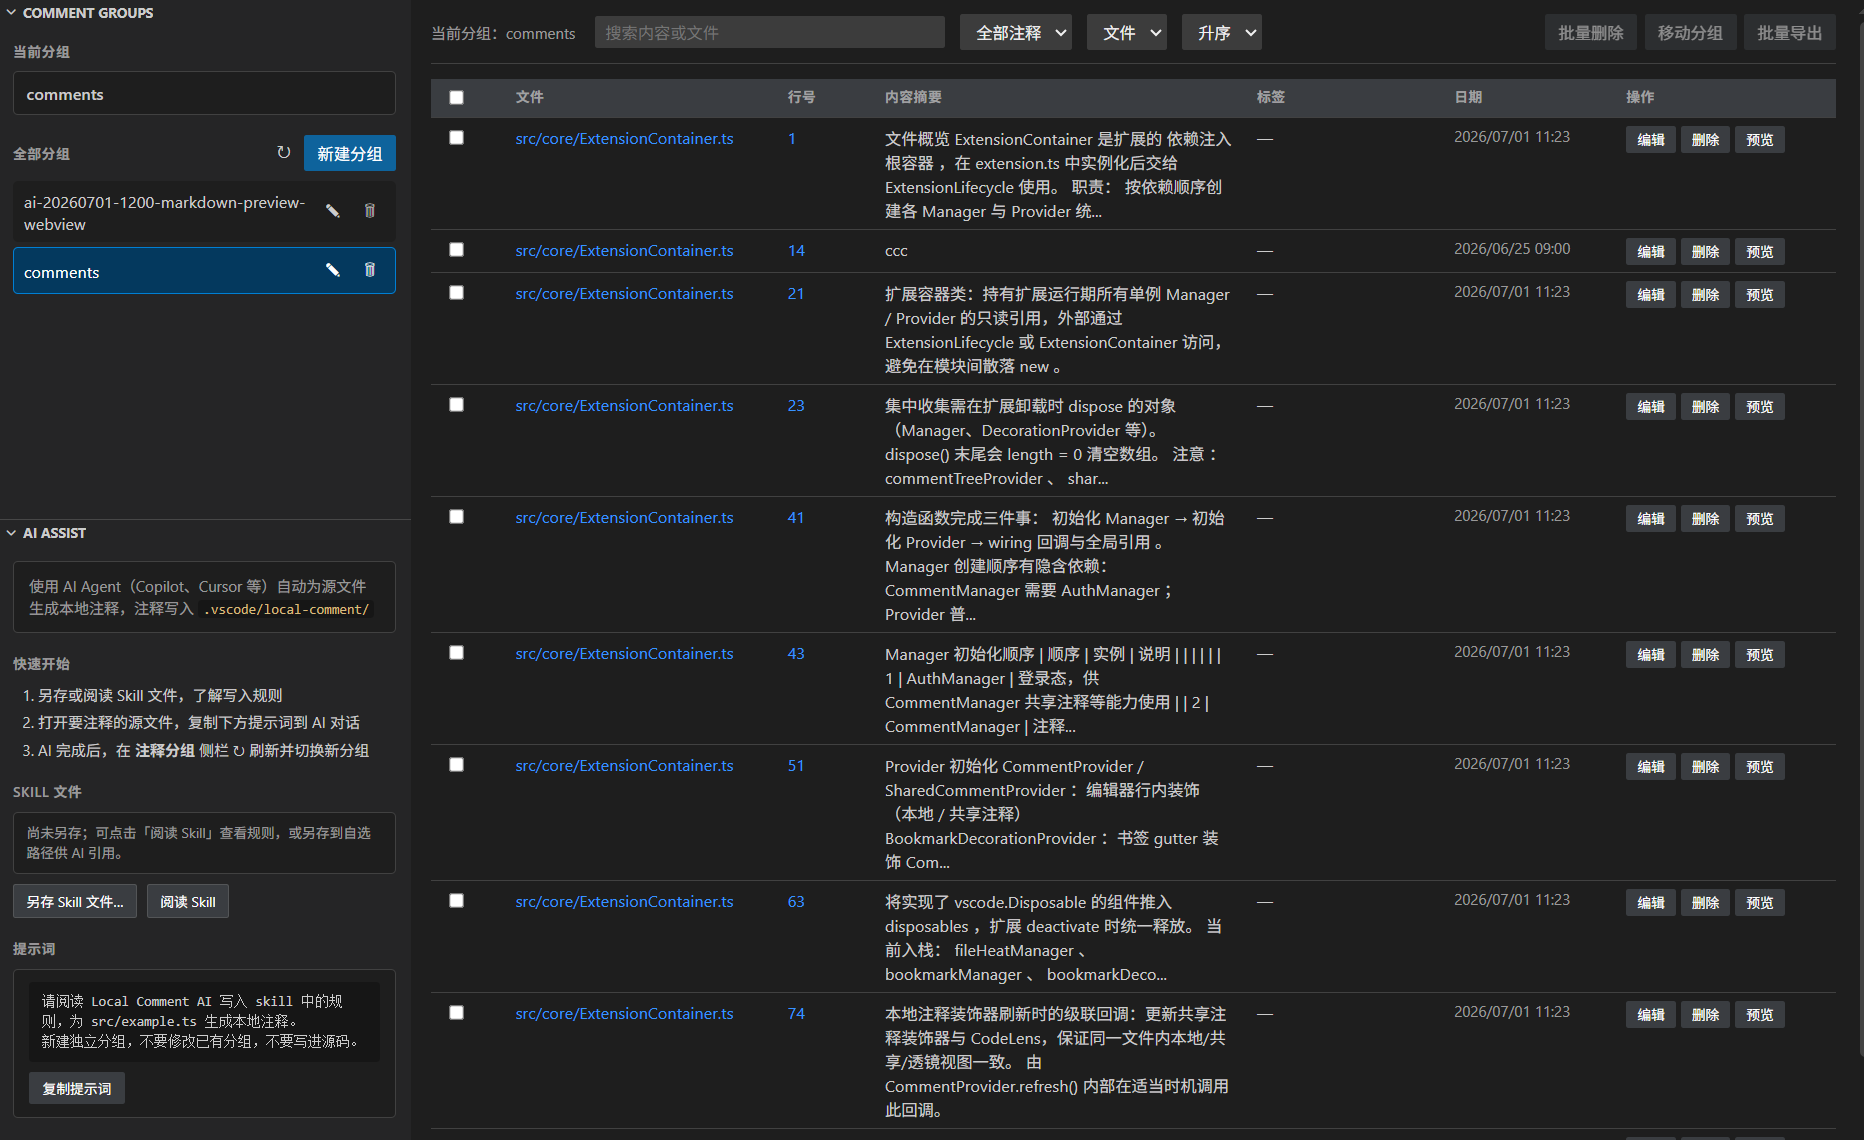
Task: Check the row for line 23 comment
Action: pos(456,404)
